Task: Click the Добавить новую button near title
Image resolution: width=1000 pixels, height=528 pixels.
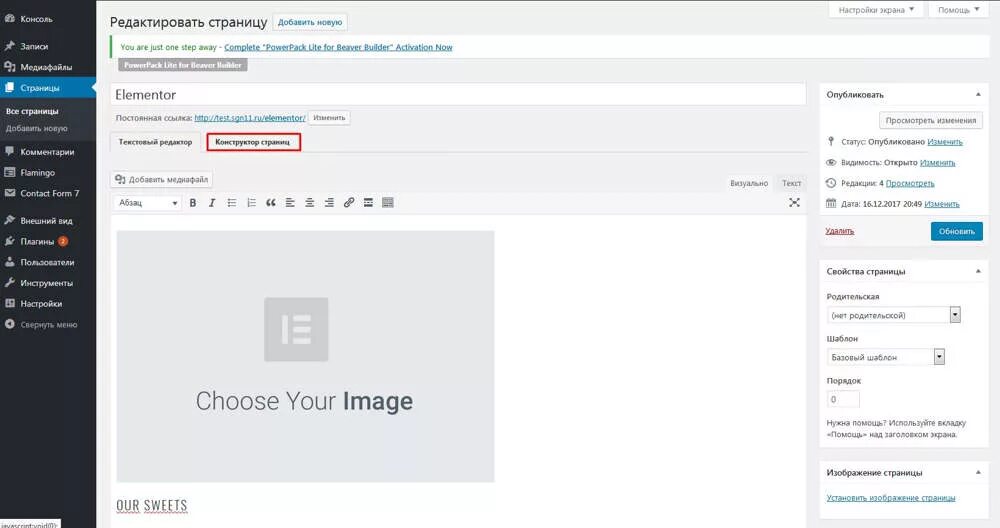Action: coord(310,22)
